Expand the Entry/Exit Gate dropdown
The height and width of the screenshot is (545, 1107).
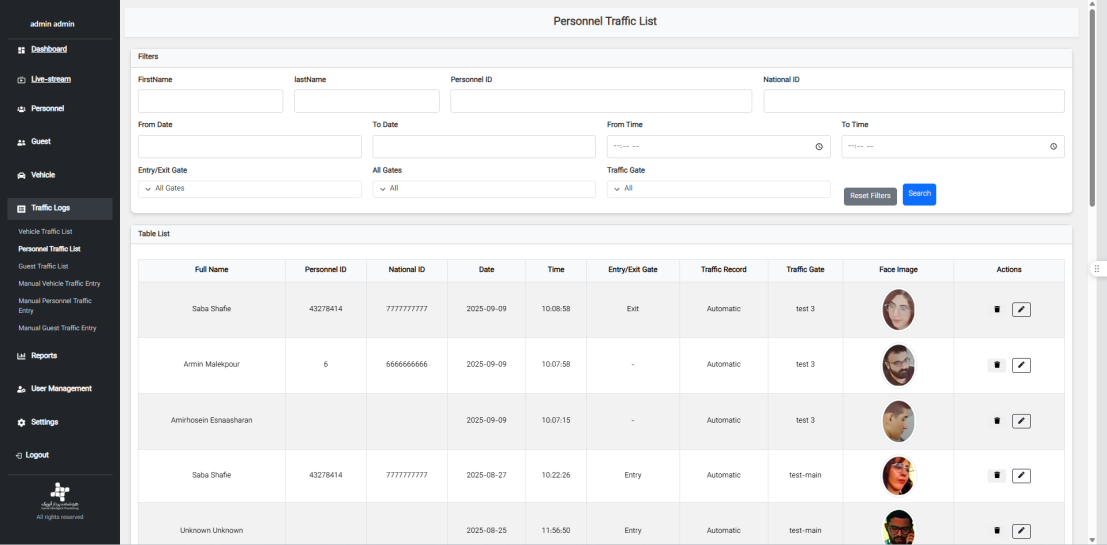pyautogui.click(x=249, y=189)
